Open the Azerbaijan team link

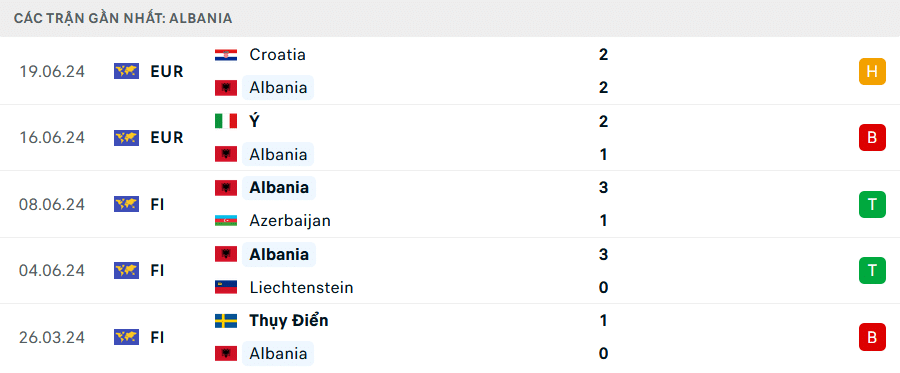click(x=290, y=221)
